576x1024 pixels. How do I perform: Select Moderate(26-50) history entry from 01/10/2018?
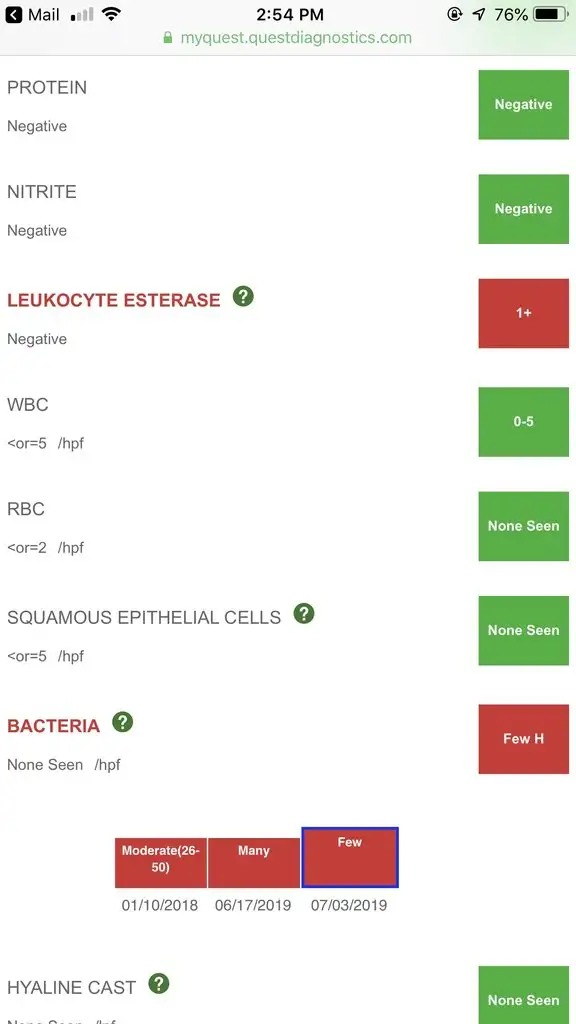click(x=161, y=863)
